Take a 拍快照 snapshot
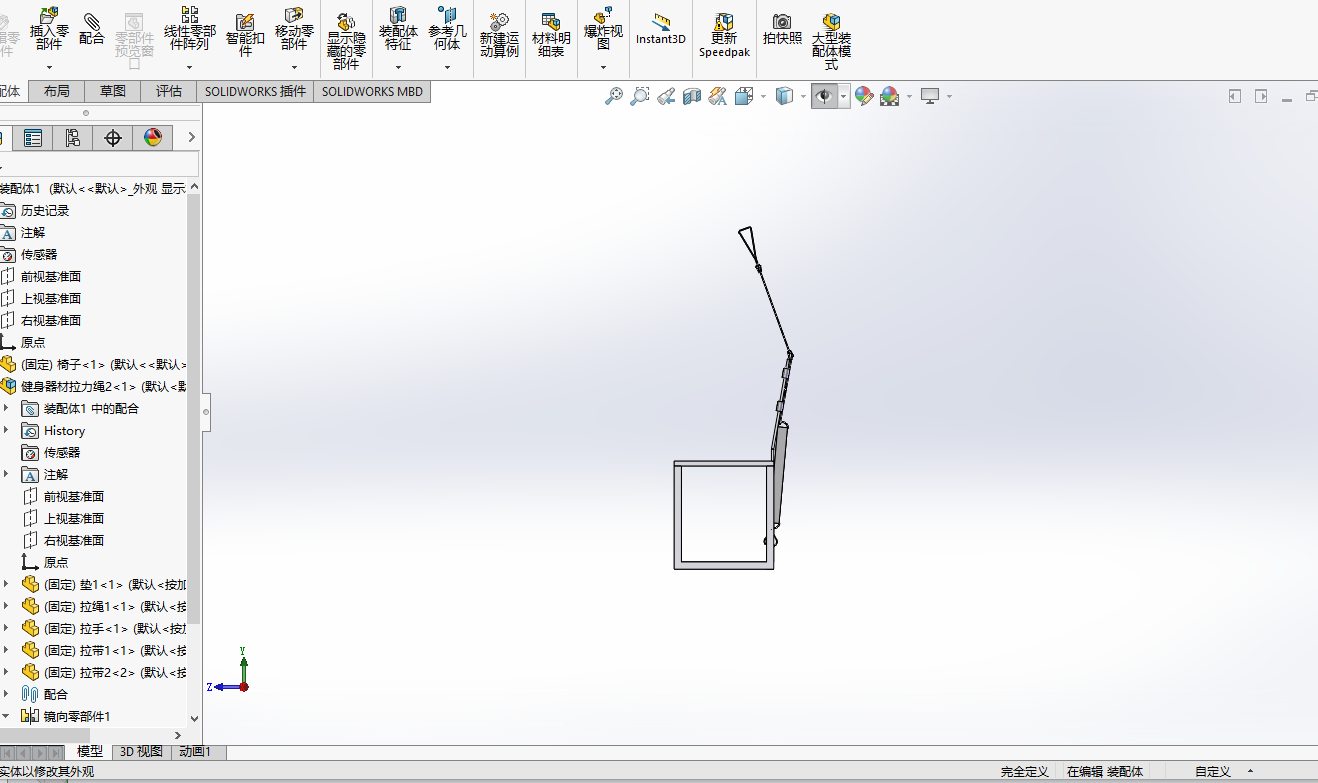The width and height of the screenshot is (1318, 783). point(782,28)
